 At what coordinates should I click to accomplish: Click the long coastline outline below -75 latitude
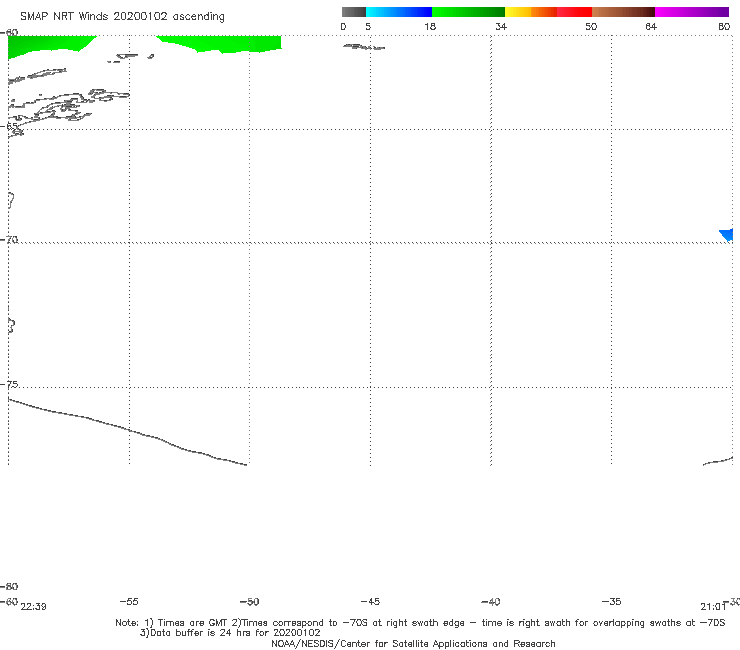pyautogui.click(x=127, y=430)
